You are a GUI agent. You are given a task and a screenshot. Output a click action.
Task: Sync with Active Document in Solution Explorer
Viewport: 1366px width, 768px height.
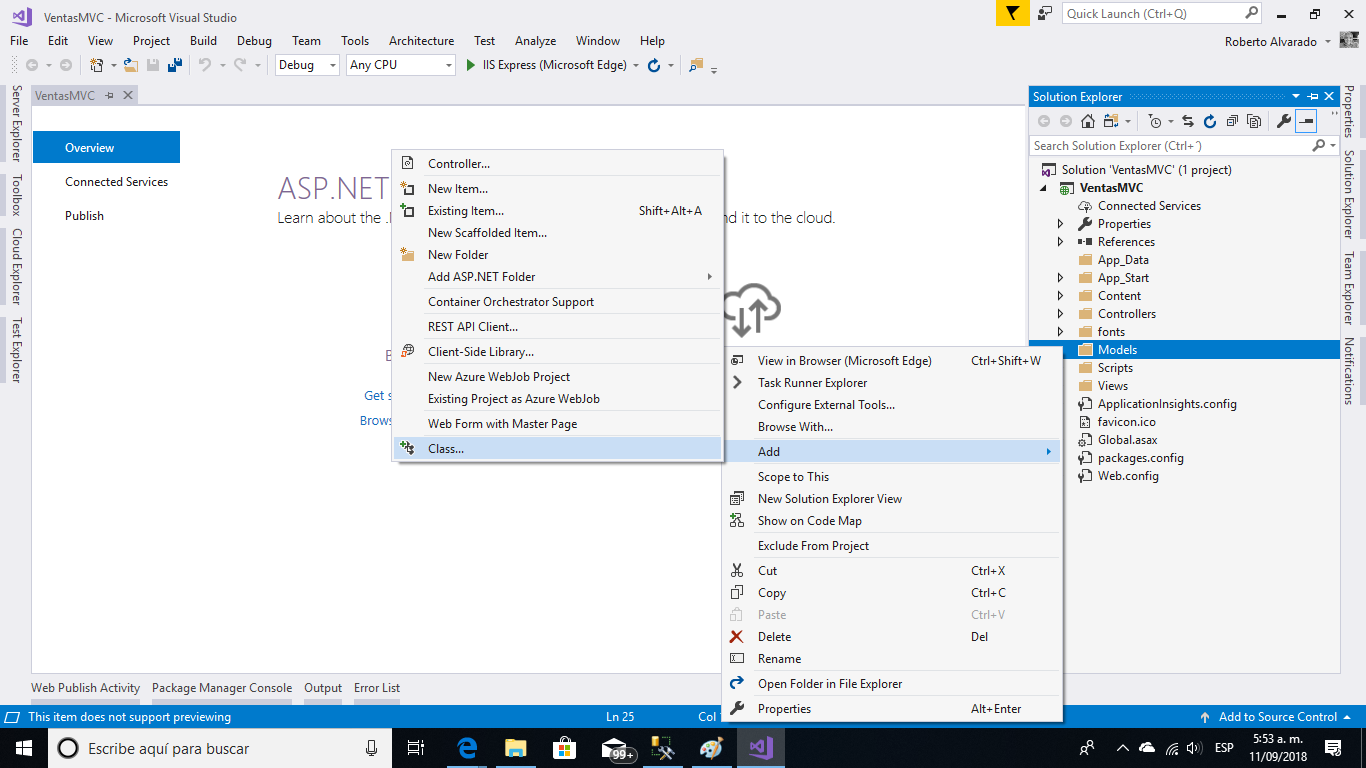pyautogui.click(x=1188, y=120)
